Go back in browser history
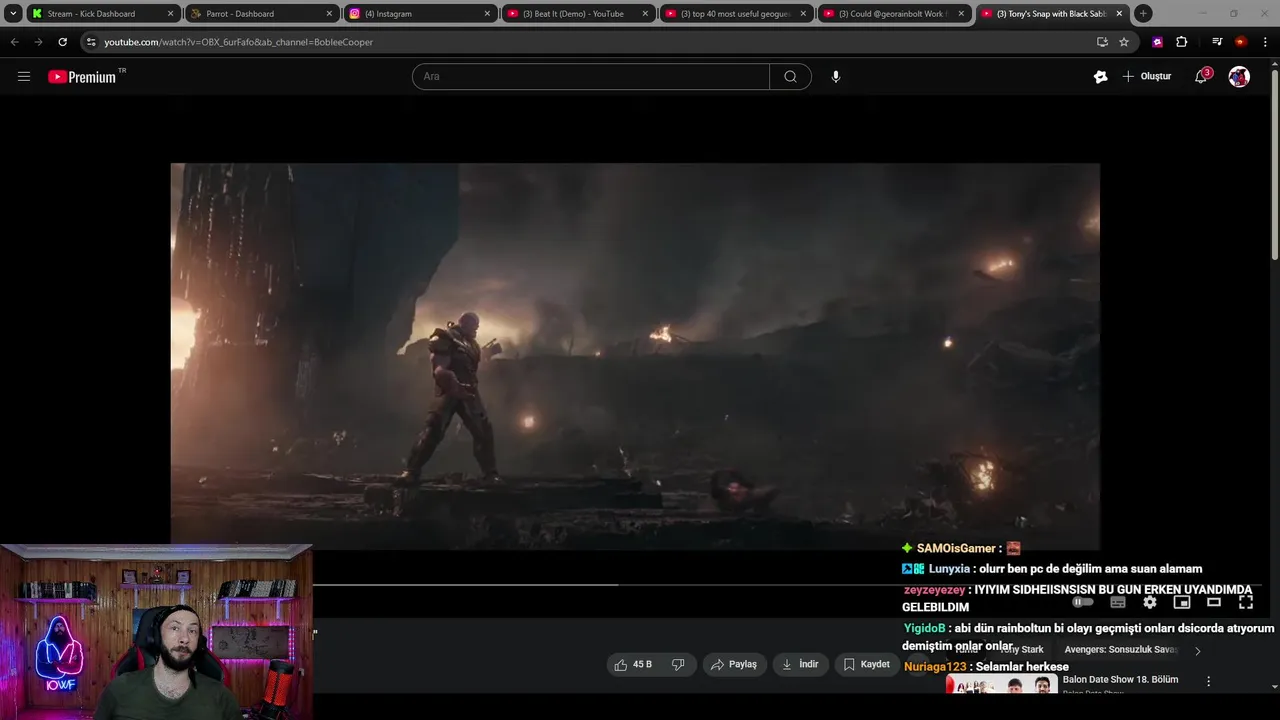This screenshot has height=720, width=1280. 14,42
